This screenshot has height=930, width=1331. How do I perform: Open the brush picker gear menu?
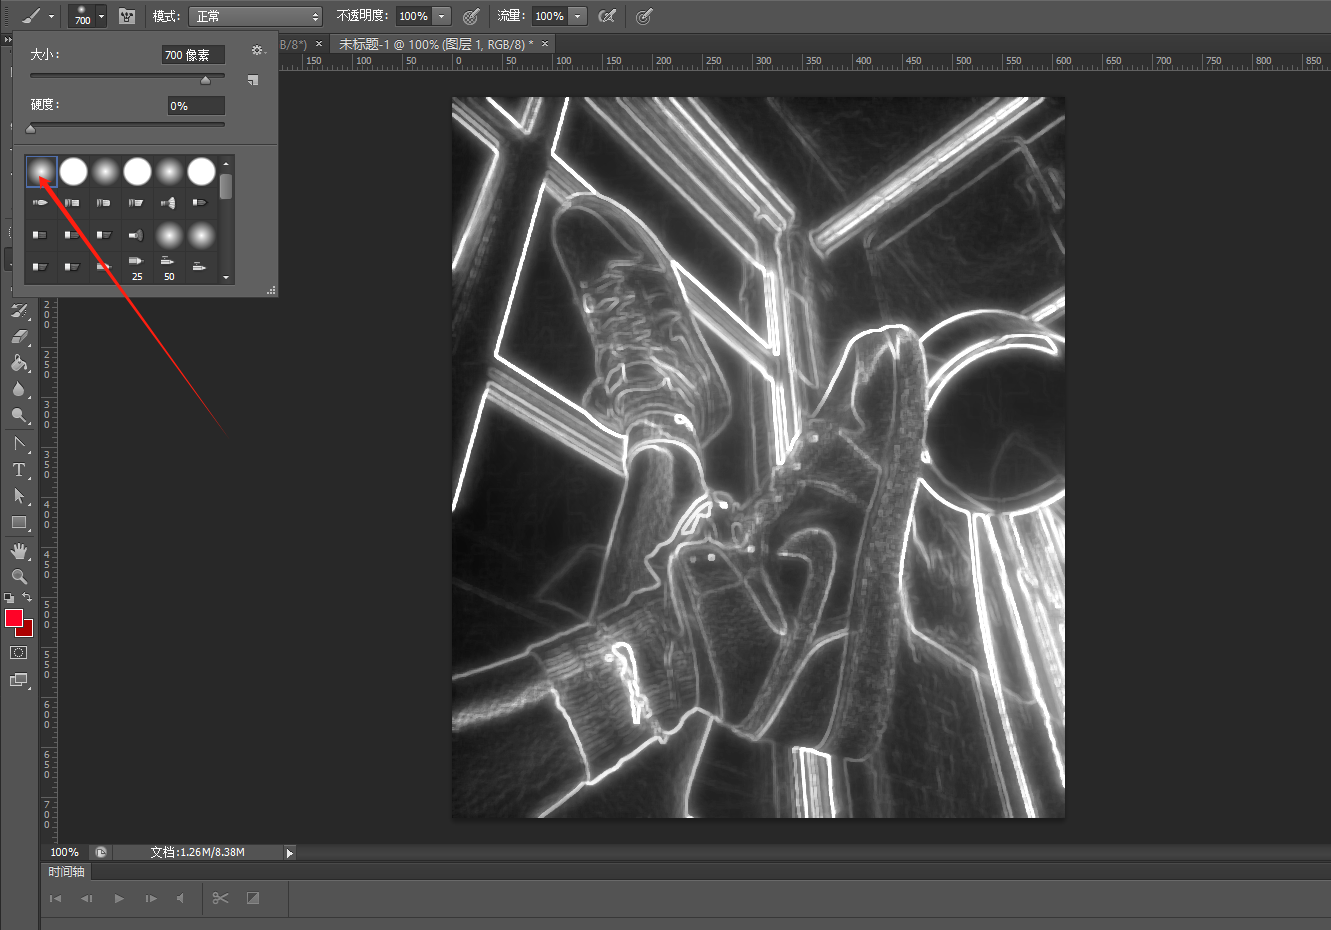[257, 50]
